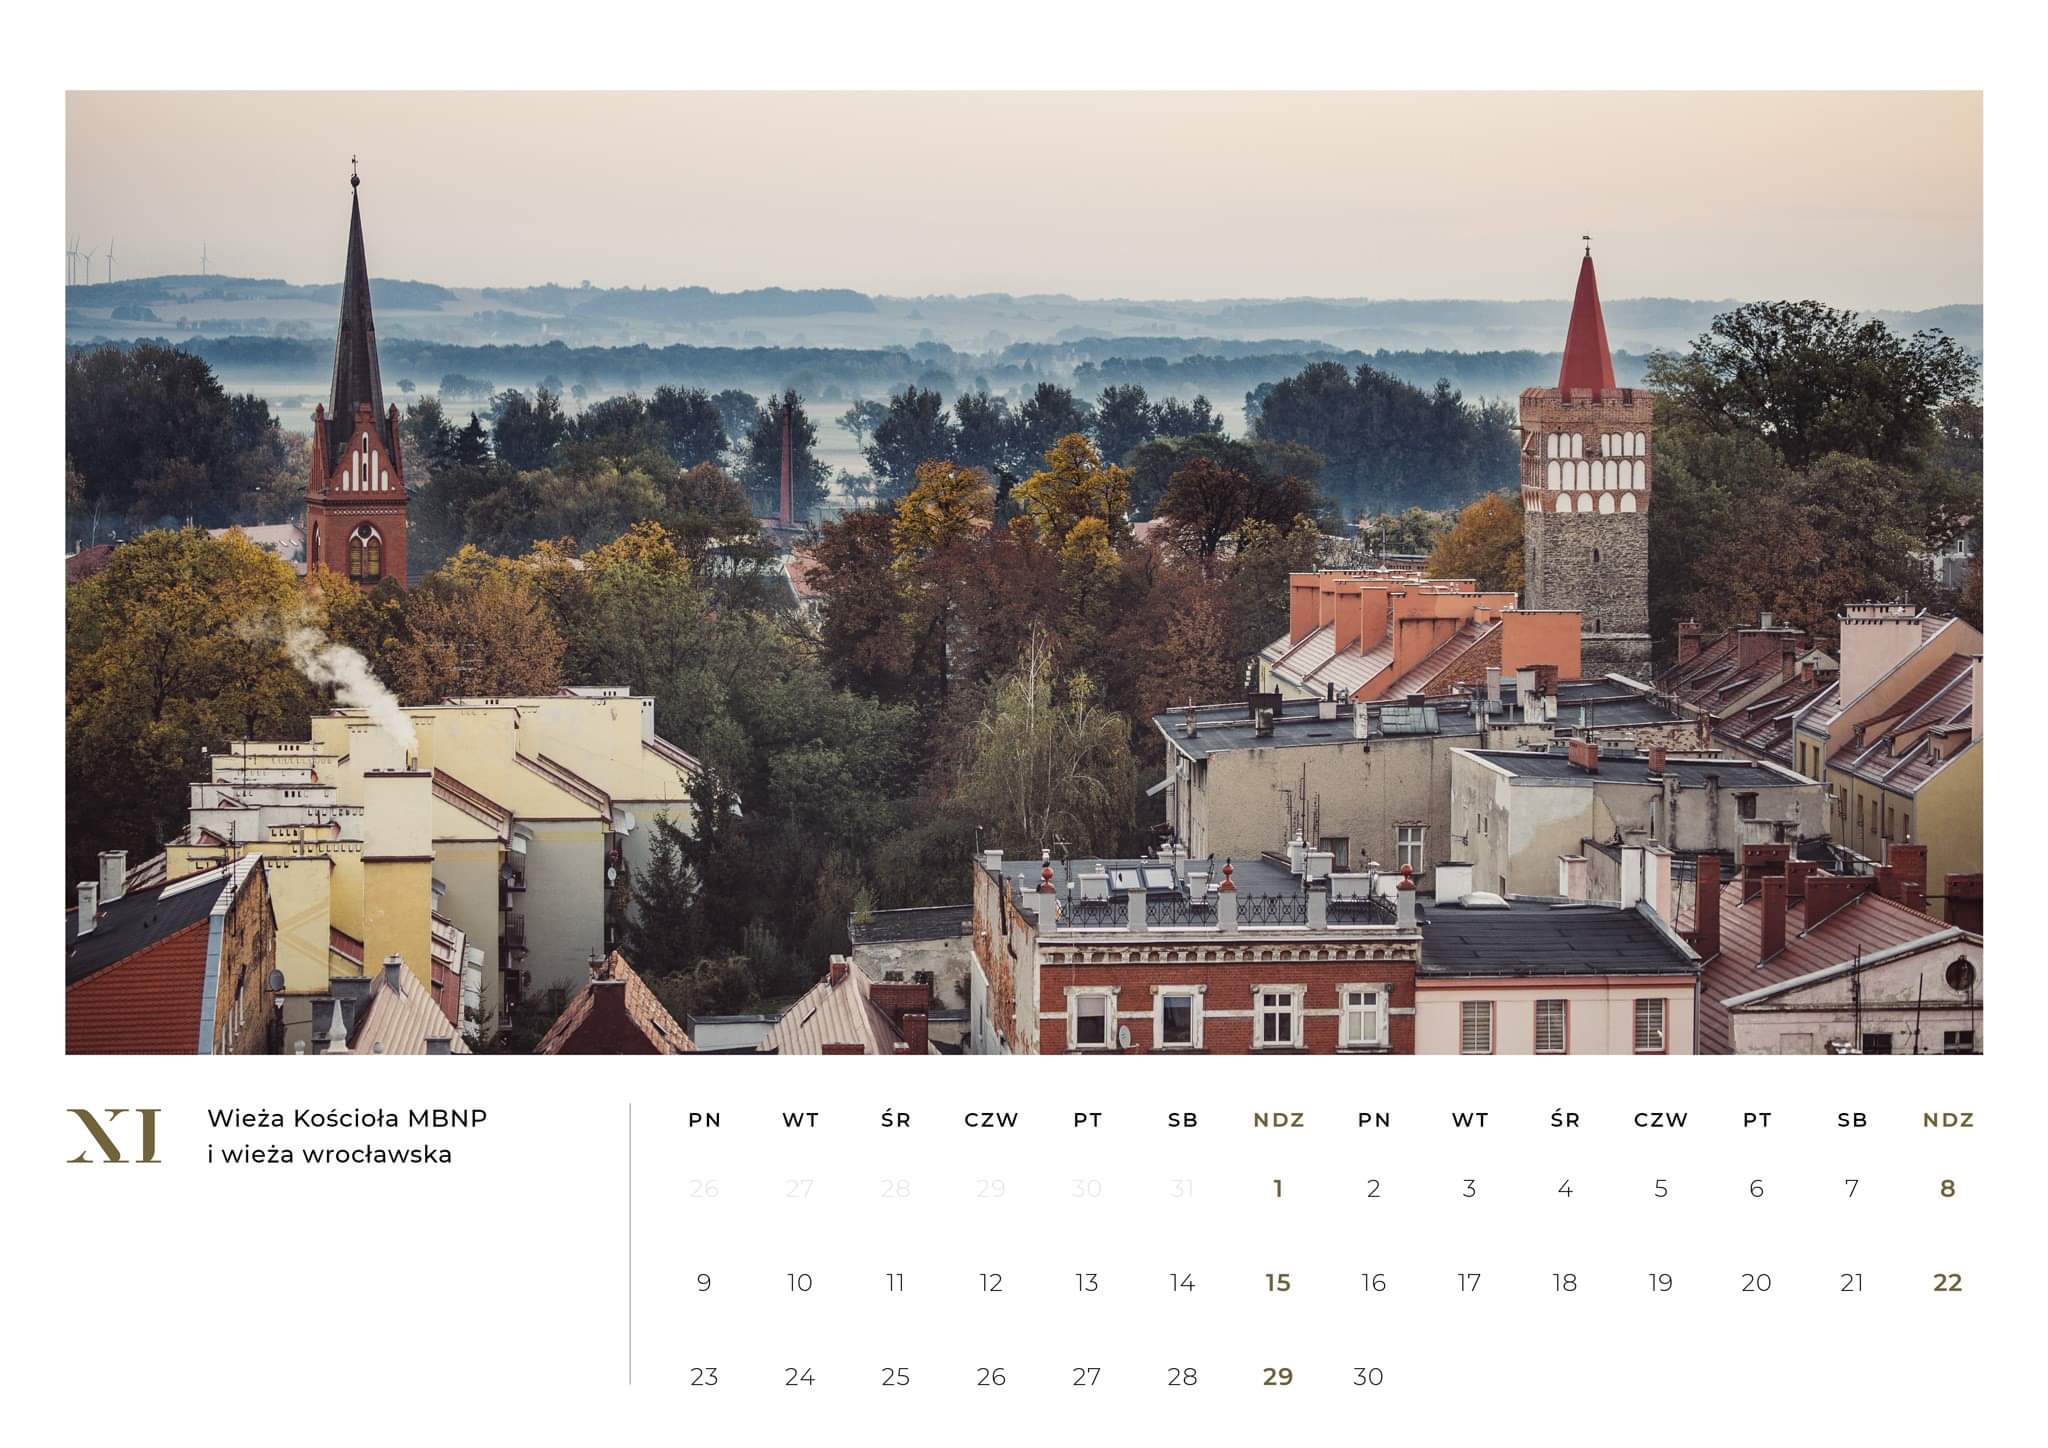Image resolution: width=2048 pixels, height=1448 pixels.
Task: Click the town panorama photograph
Action: click(1024, 572)
